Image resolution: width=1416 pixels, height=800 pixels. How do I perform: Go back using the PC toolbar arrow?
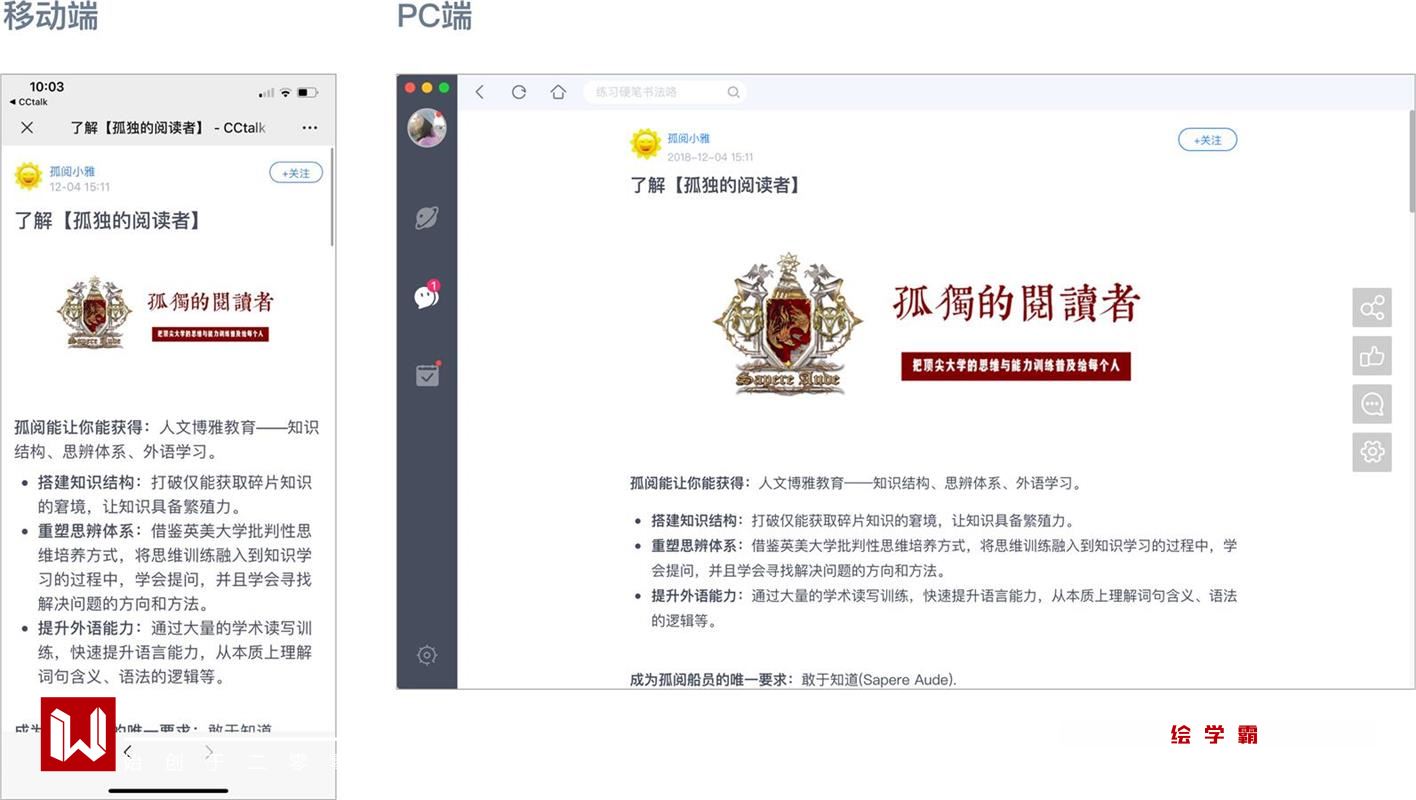click(480, 92)
